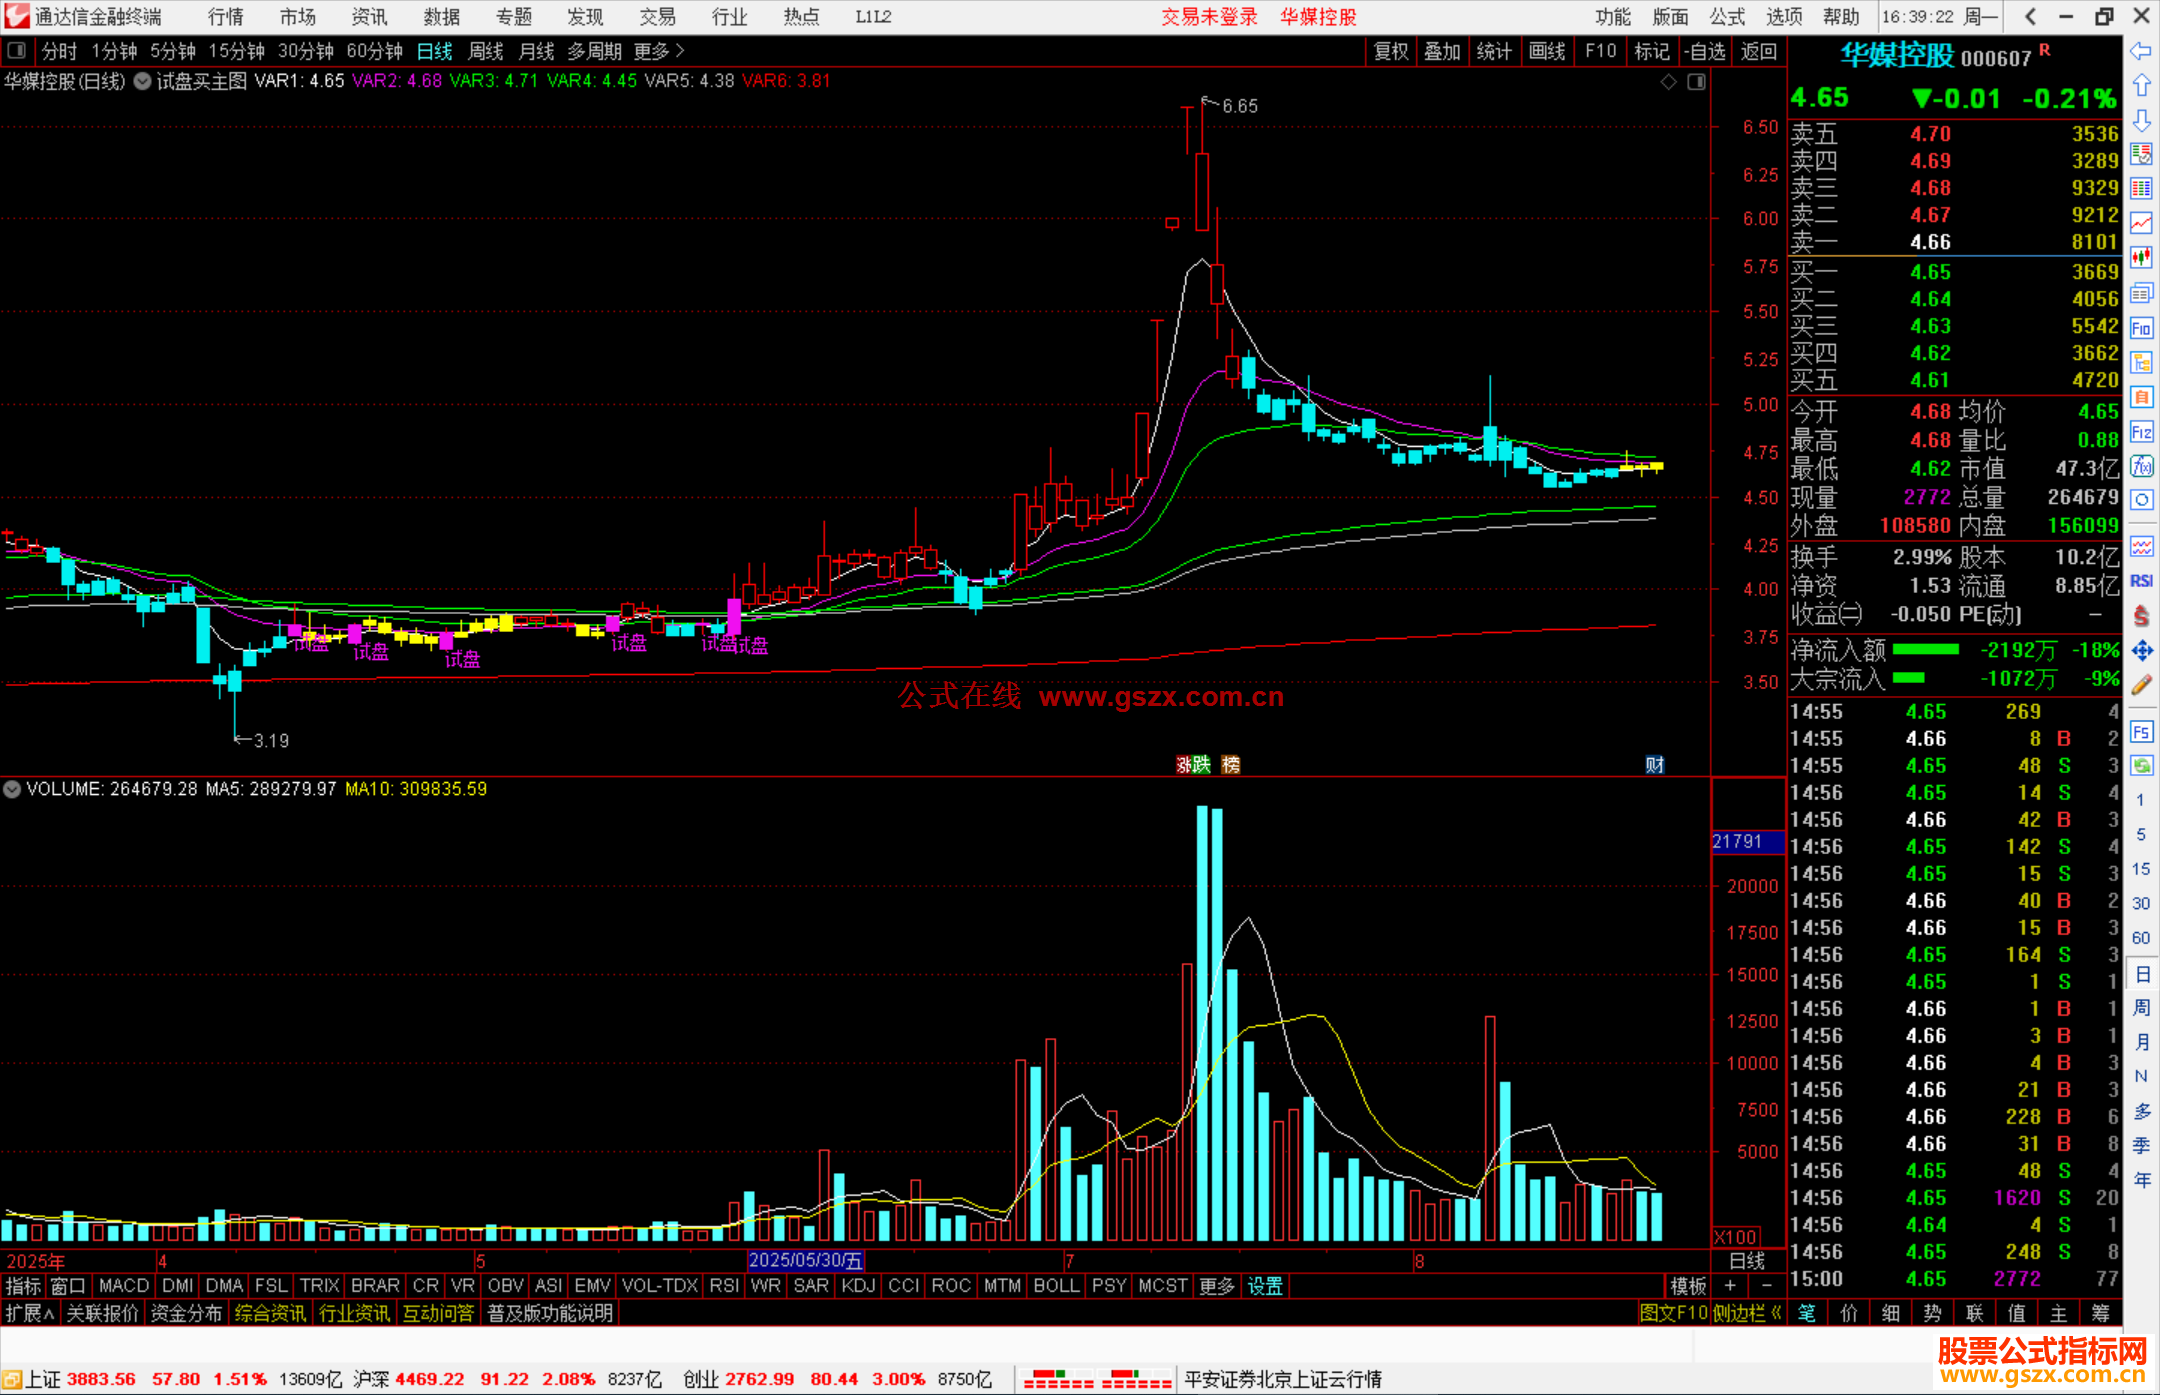This screenshot has width=2160, height=1395.
Task: Open the 更多 indicators list in indicator bar
Action: point(1217,1286)
